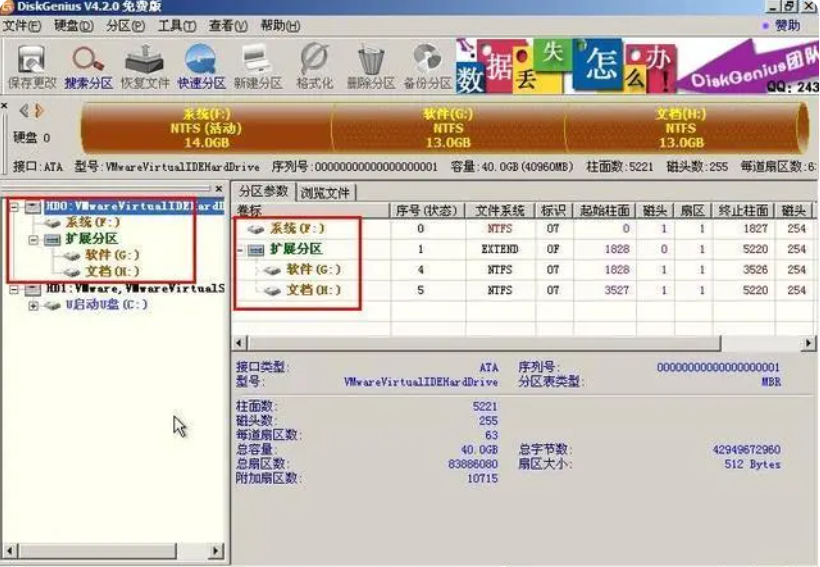This screenshot has width=820, height=567.
Task: Select the 软件(G:) partition bar segment
Action: [x=448, y=128]
